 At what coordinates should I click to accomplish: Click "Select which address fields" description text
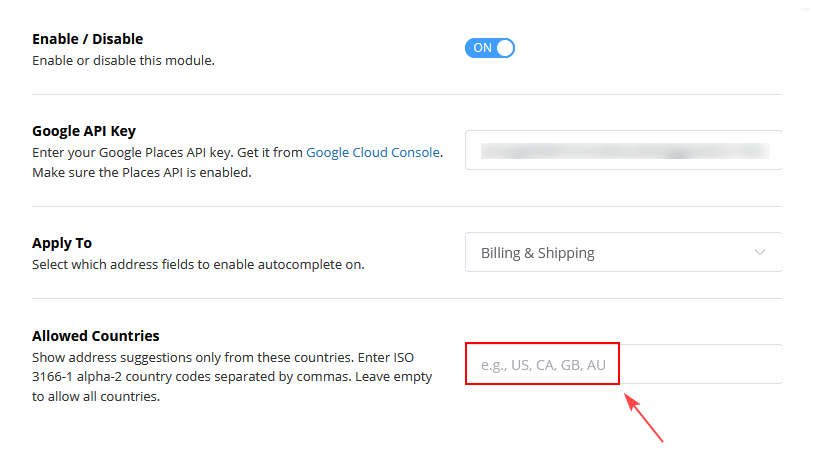click(x=198, y=265)
